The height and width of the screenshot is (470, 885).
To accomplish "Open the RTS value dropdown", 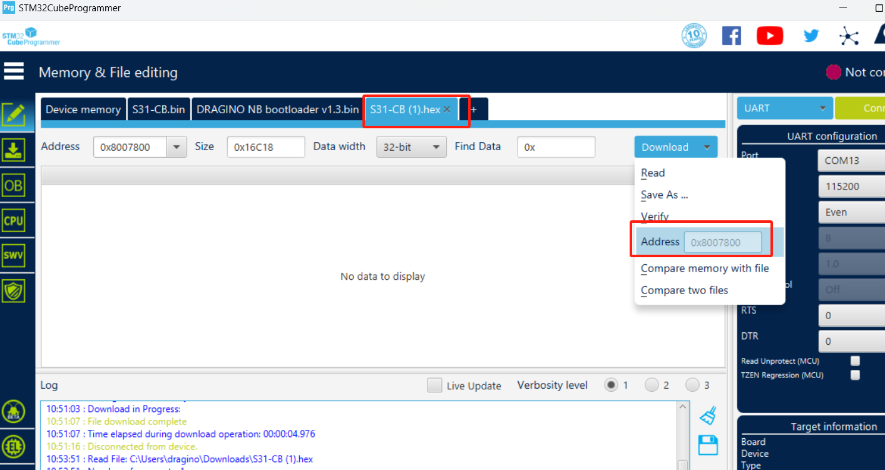I will click(x=851, y=315).
